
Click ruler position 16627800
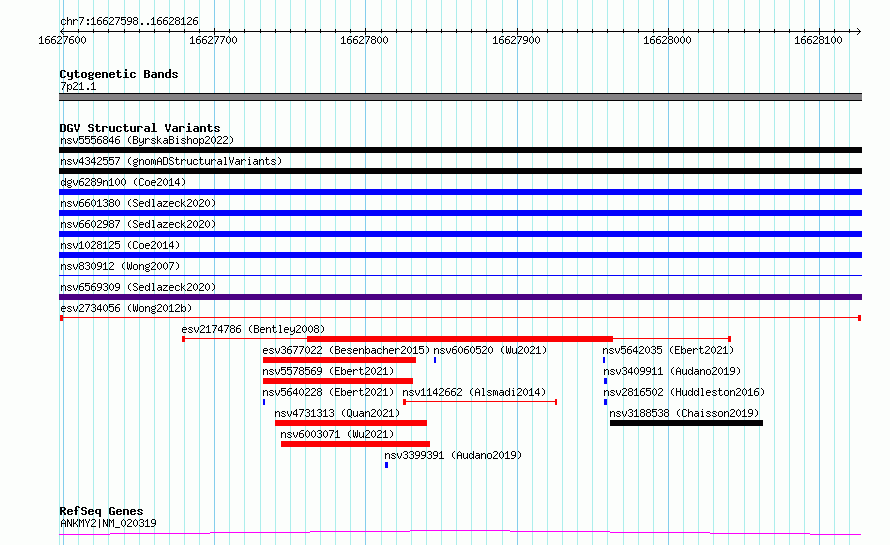[364, 40]
